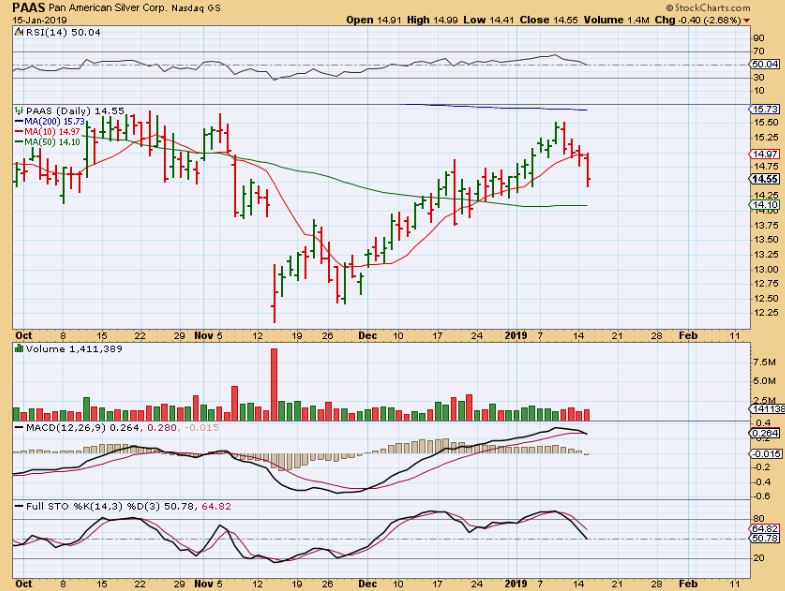Click the 0.264 MACD tag on right axis
The height and width of the screenshot is (591, 785).
[x=764, y=433]
